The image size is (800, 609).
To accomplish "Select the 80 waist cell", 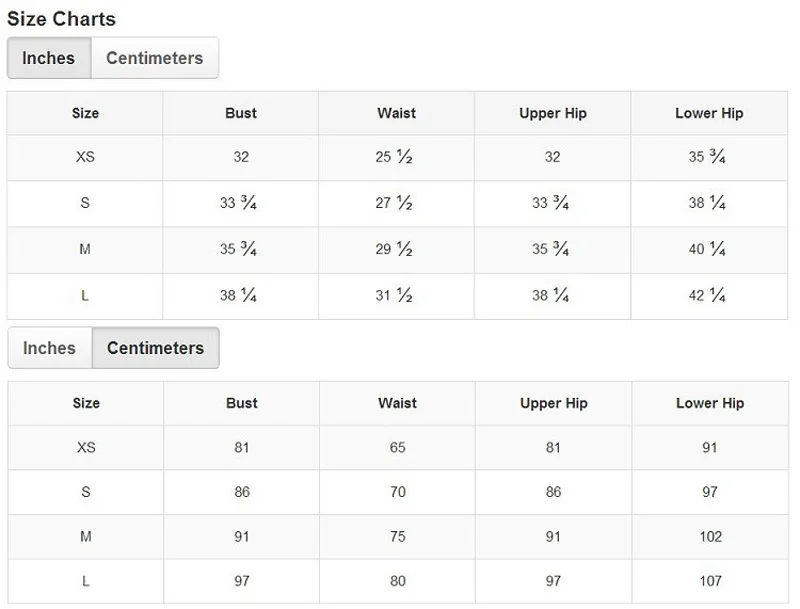I will (x=397, y=581).
